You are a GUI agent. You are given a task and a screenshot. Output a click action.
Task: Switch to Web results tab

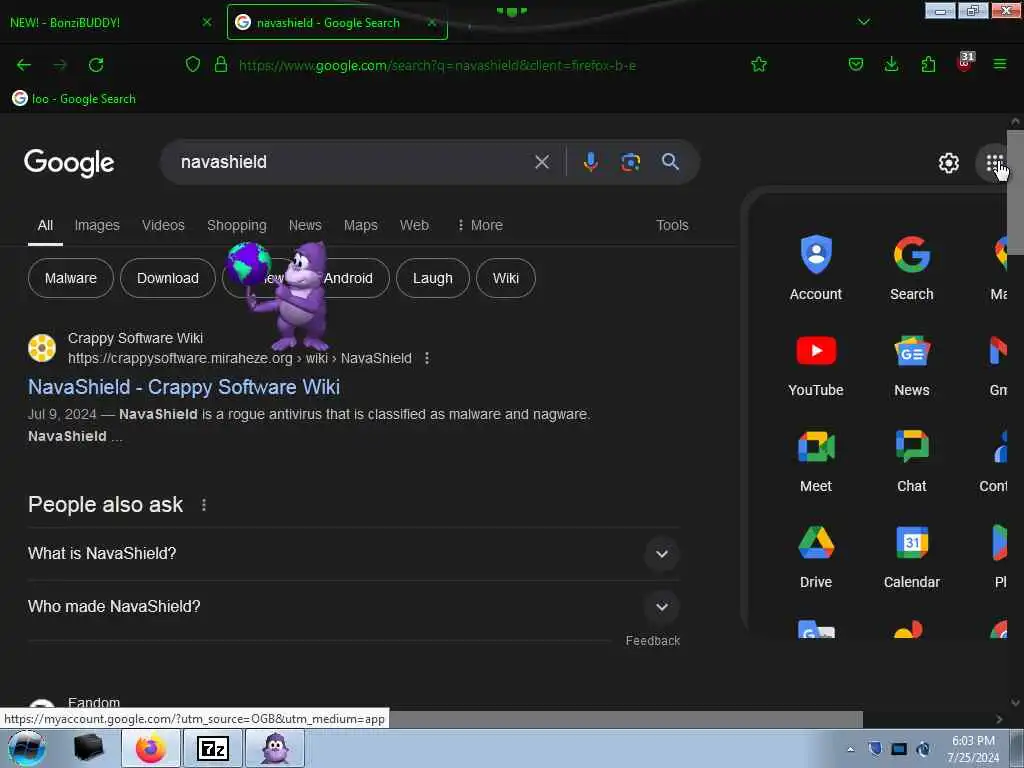click(414, 225)
